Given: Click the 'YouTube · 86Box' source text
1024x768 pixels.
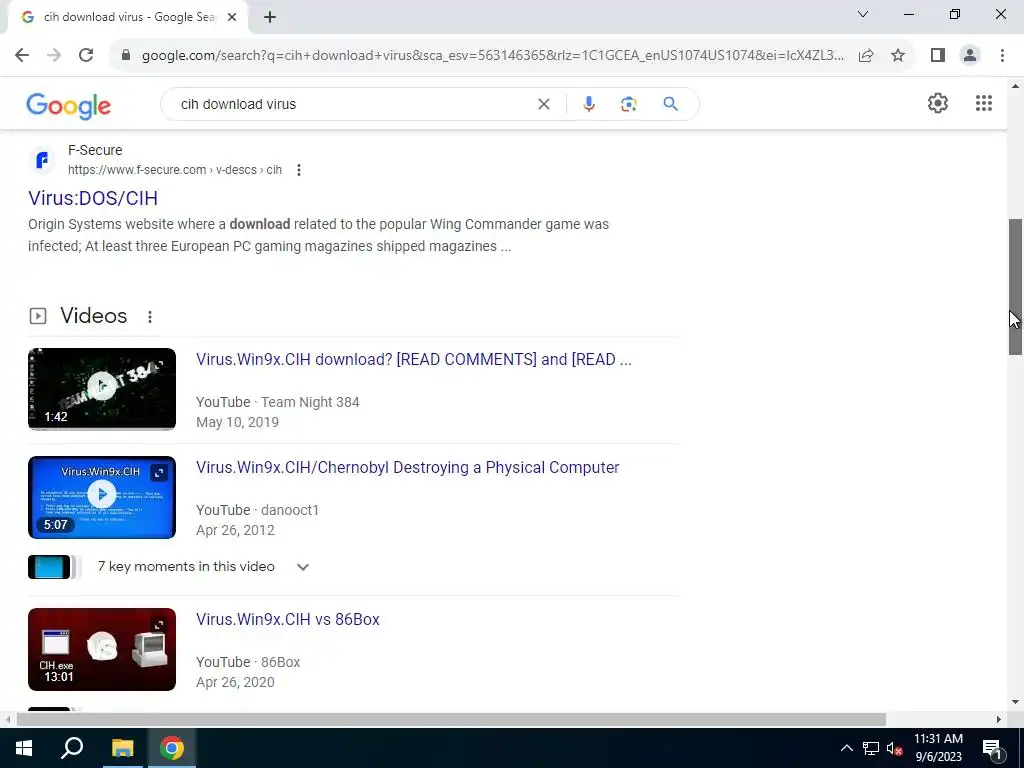Looking at the screenshot, I should (248, 662).
